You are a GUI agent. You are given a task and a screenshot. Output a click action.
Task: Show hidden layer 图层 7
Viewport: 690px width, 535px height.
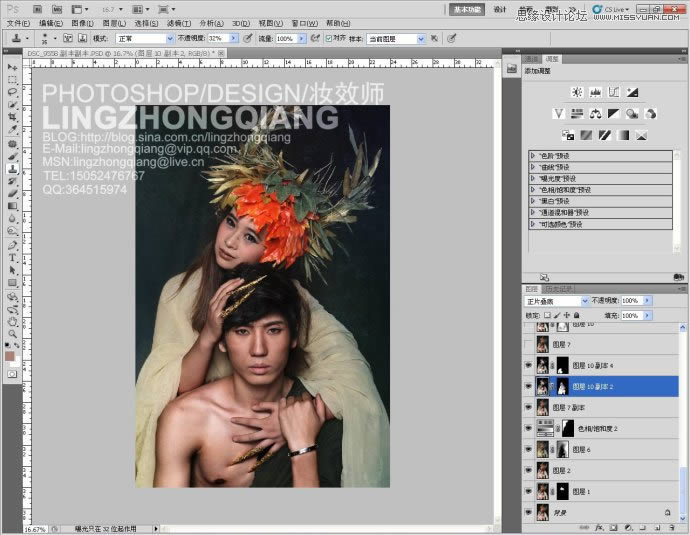529,344
